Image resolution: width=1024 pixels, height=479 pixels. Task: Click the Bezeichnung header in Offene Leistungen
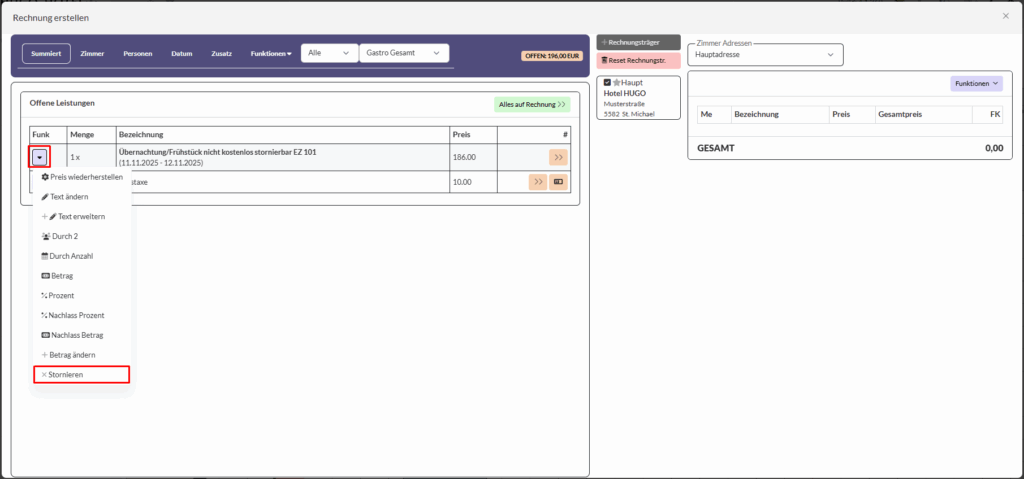click(x=141, y=135)
